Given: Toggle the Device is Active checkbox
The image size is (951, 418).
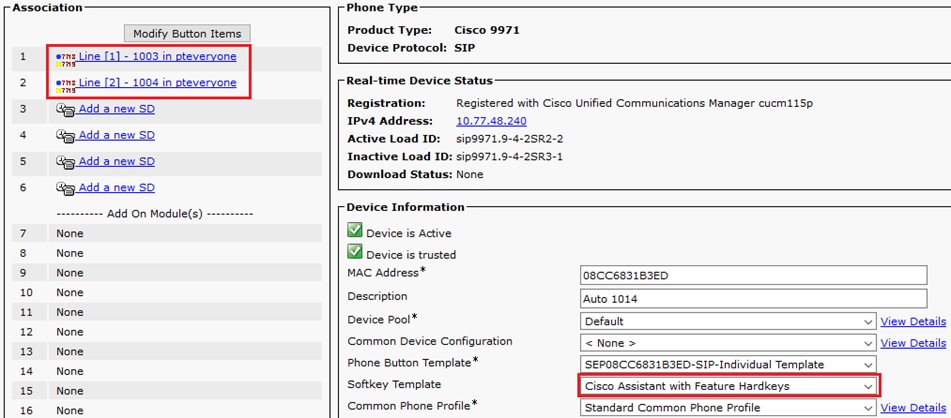Looking at the screenshot, I should coord(354,230).
